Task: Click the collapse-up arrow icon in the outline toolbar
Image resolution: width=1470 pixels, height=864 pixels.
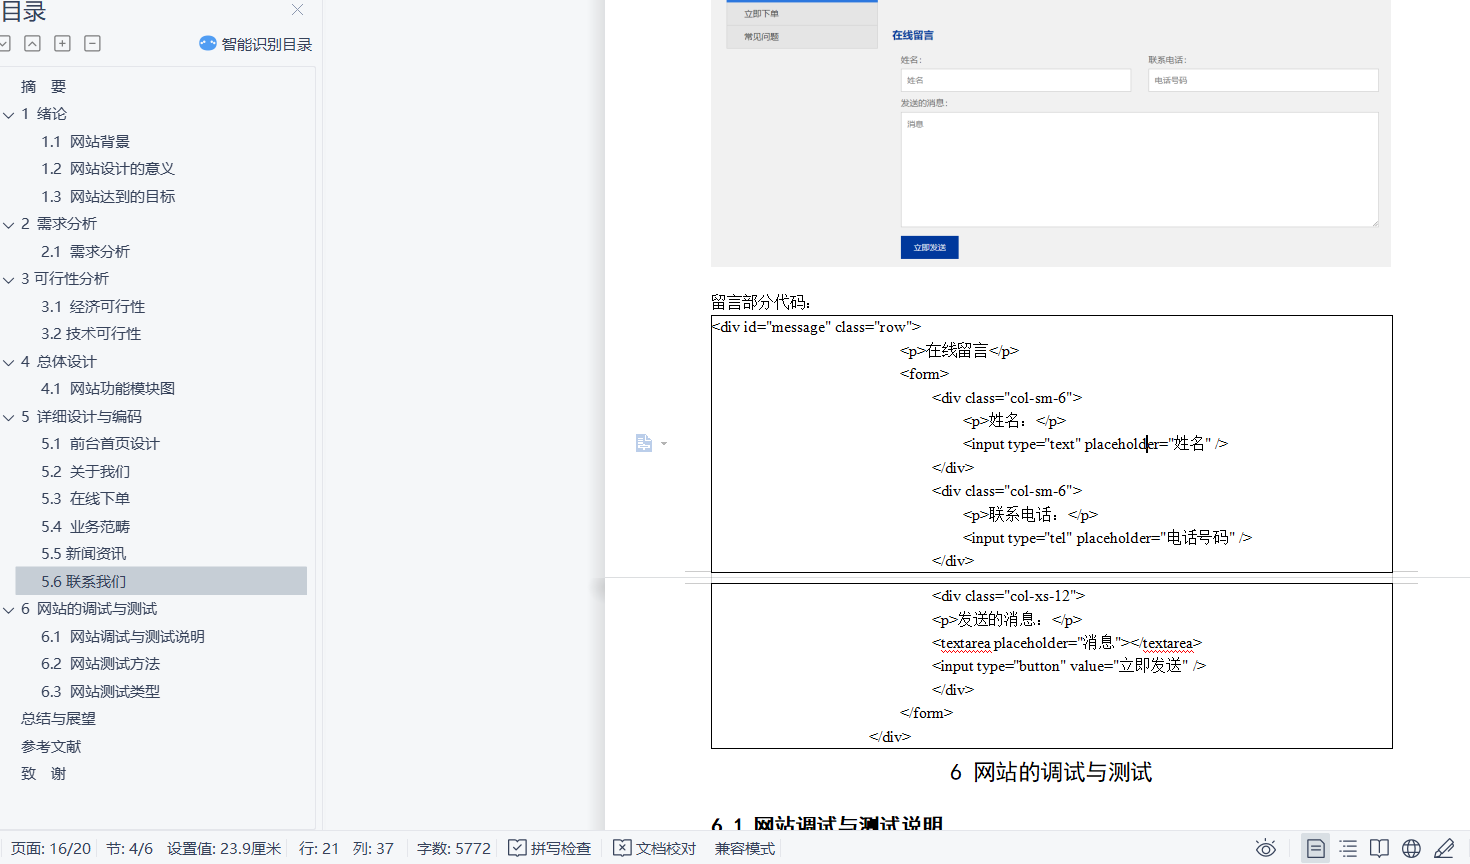Action: coord(33,43)
